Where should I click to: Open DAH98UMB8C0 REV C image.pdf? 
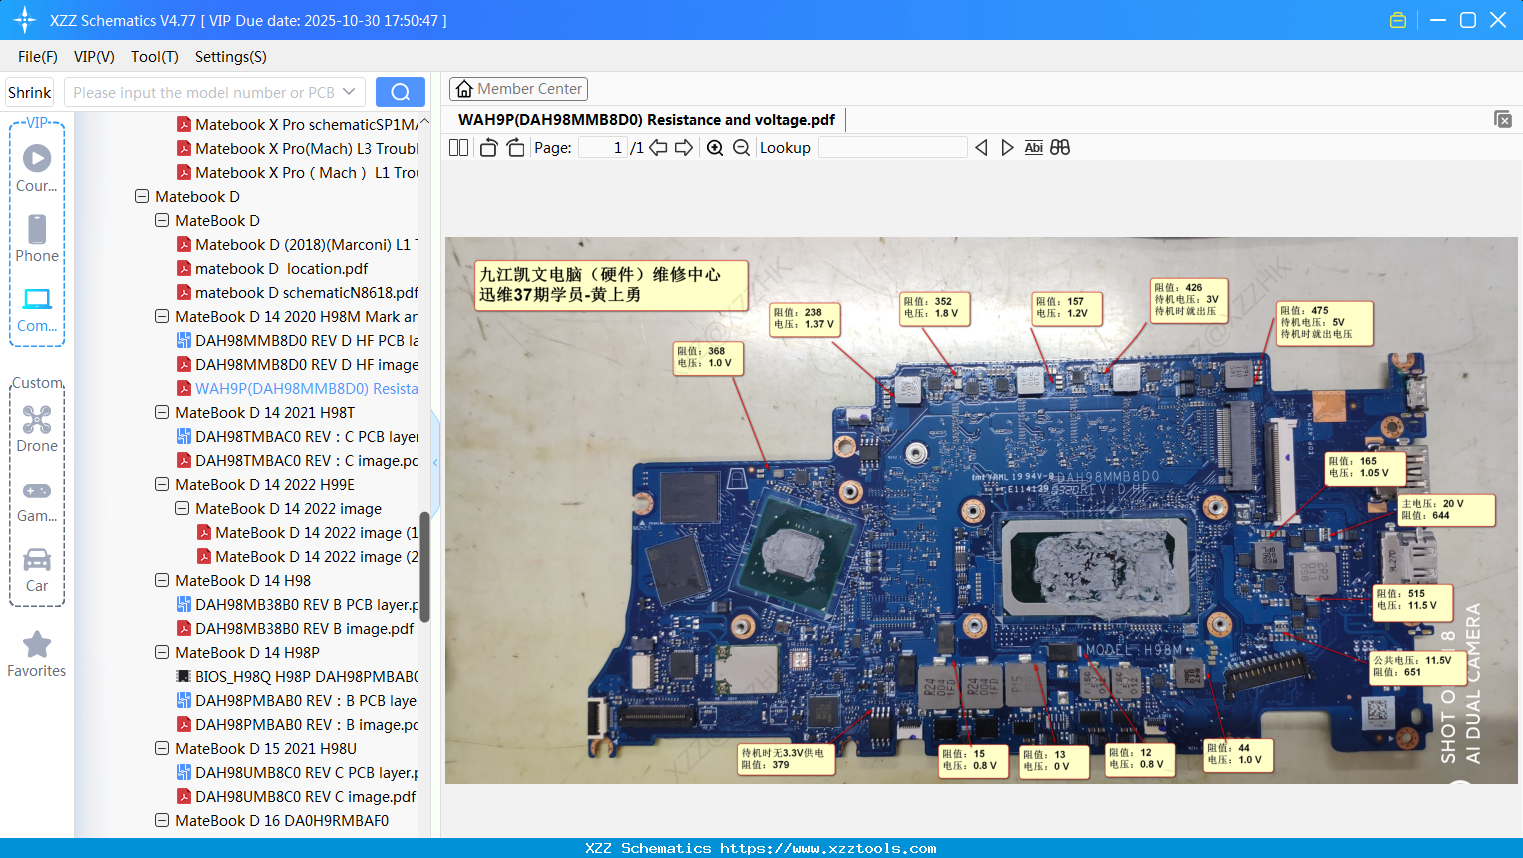(296, 797)
